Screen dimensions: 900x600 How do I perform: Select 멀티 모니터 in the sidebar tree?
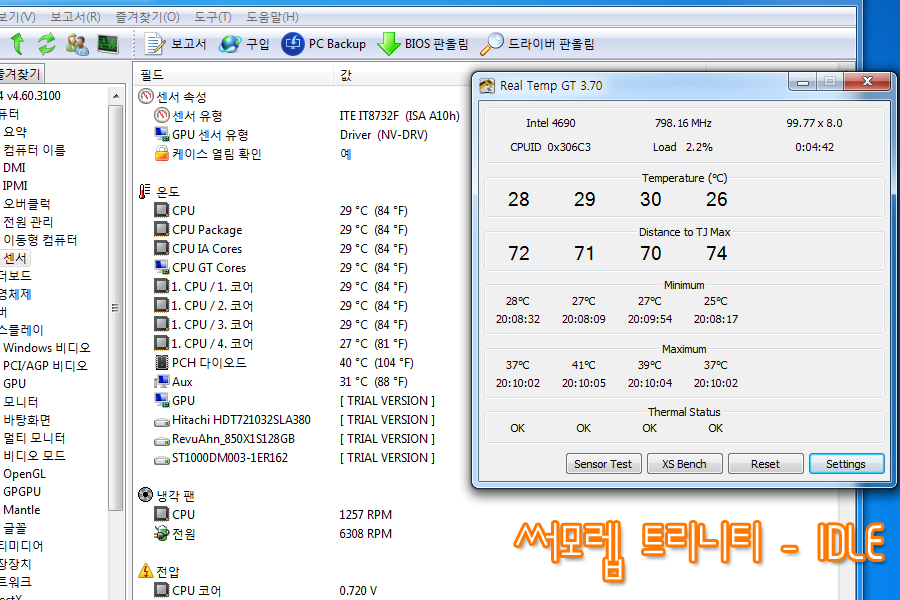[34, 438]
